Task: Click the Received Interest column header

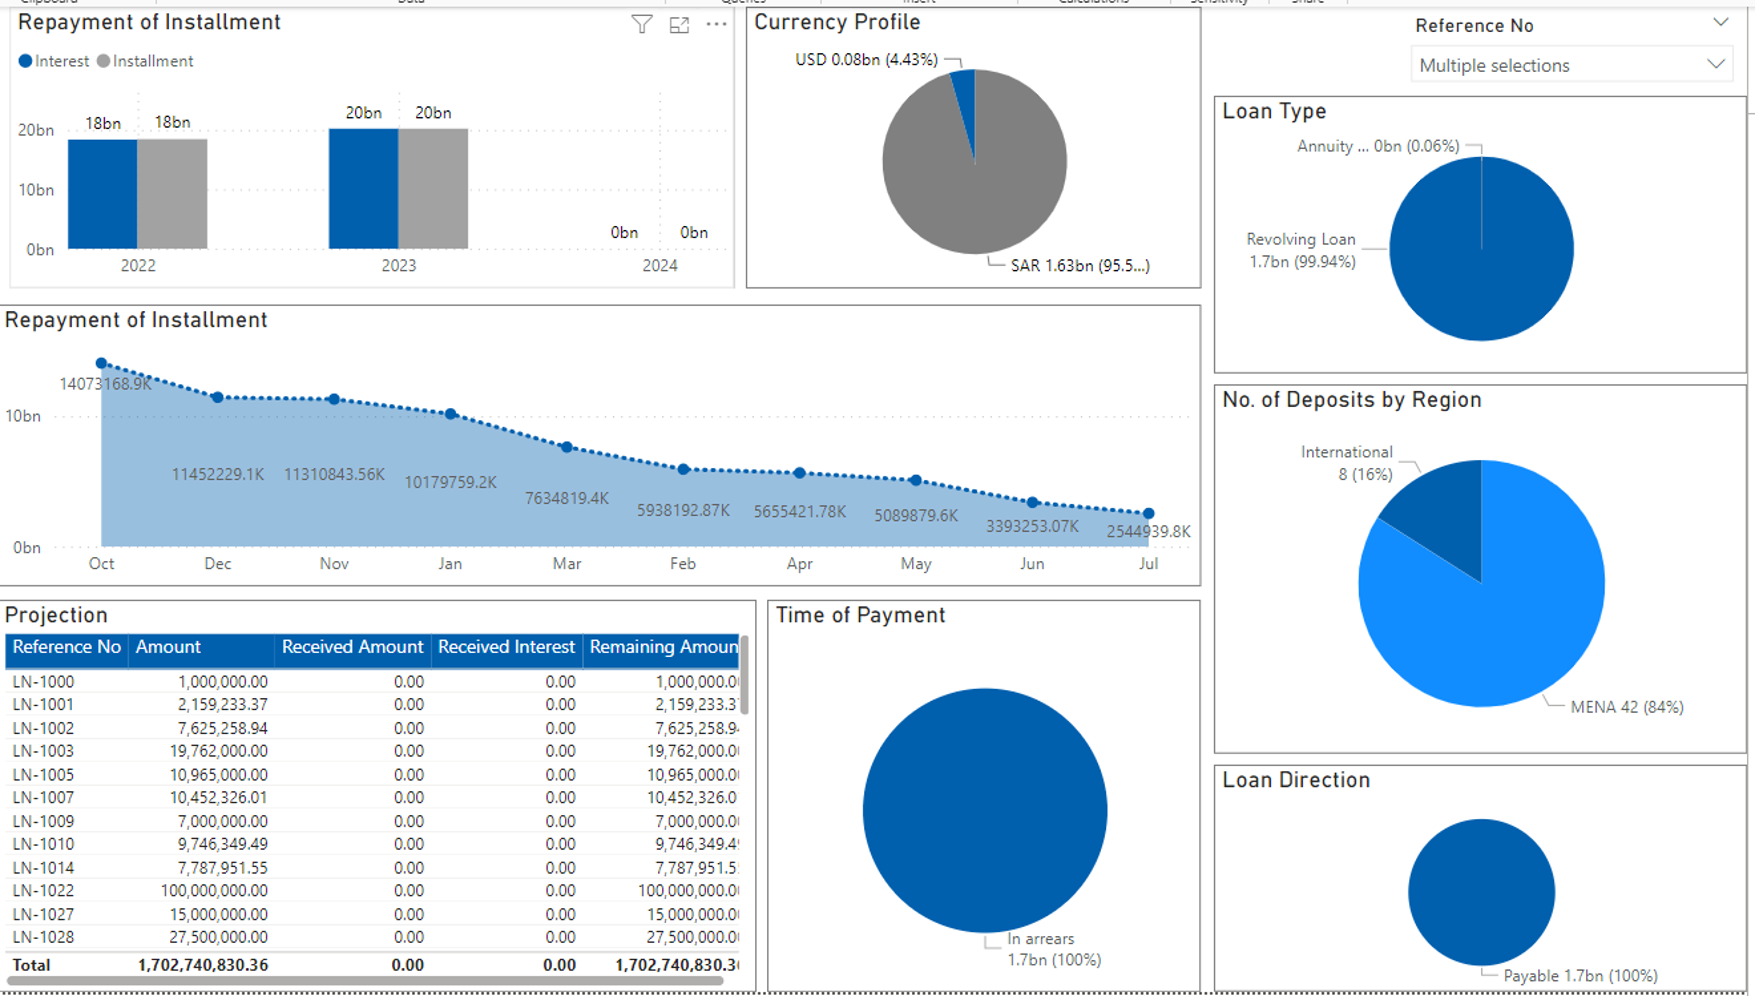Action: tap(506, 648)
